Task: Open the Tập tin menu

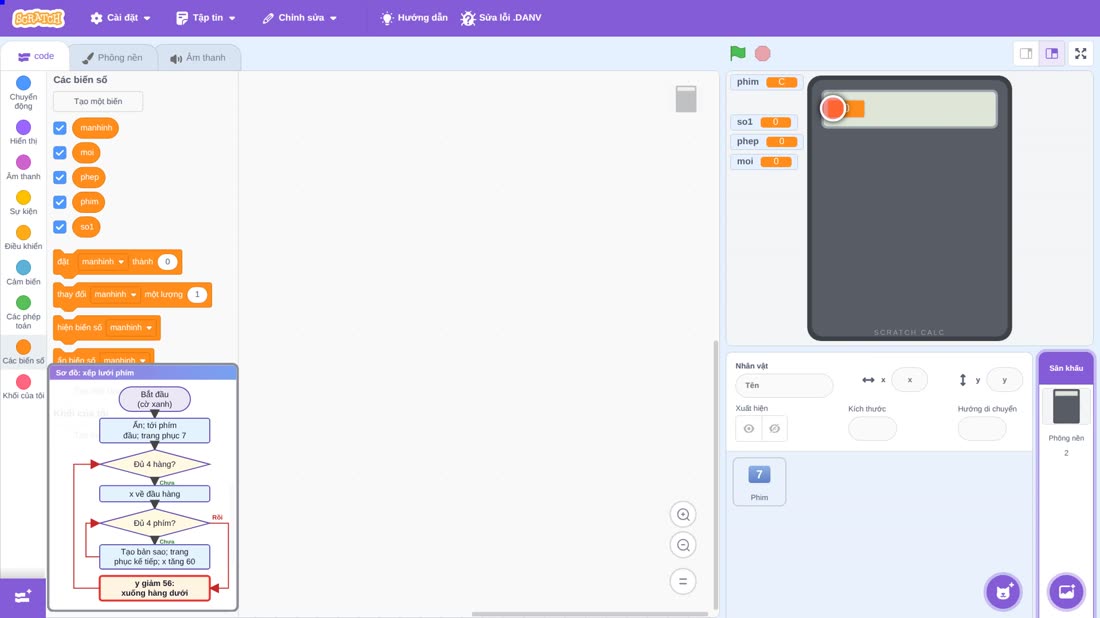Action: (x=206, y=18)
